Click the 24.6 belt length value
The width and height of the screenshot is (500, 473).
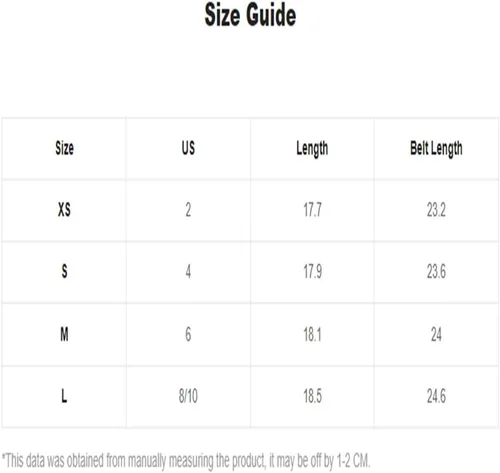[x=436, y=396]
